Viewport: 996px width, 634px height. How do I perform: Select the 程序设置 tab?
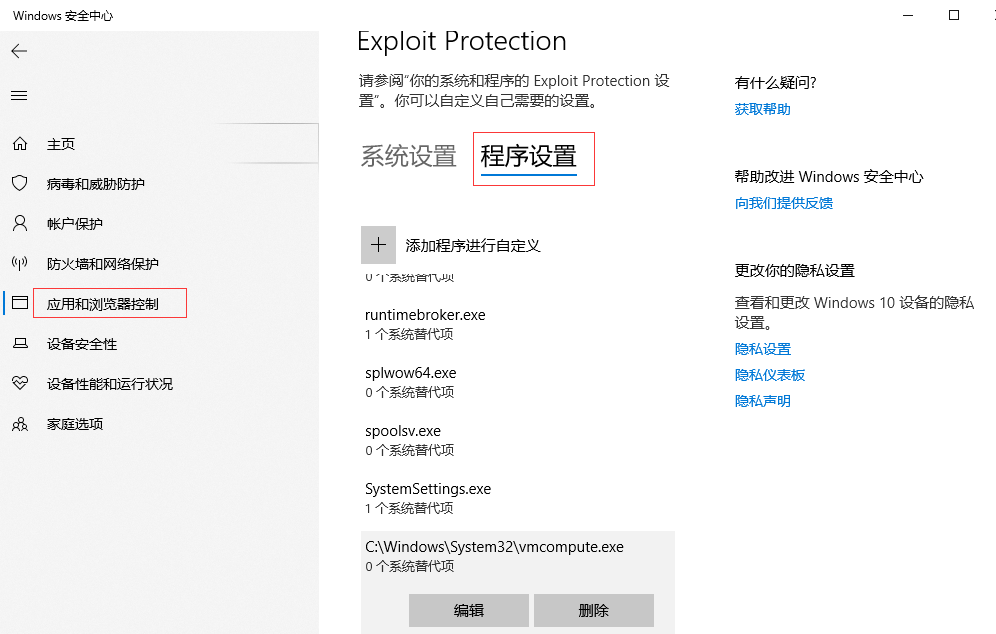[x=528, y=157]
